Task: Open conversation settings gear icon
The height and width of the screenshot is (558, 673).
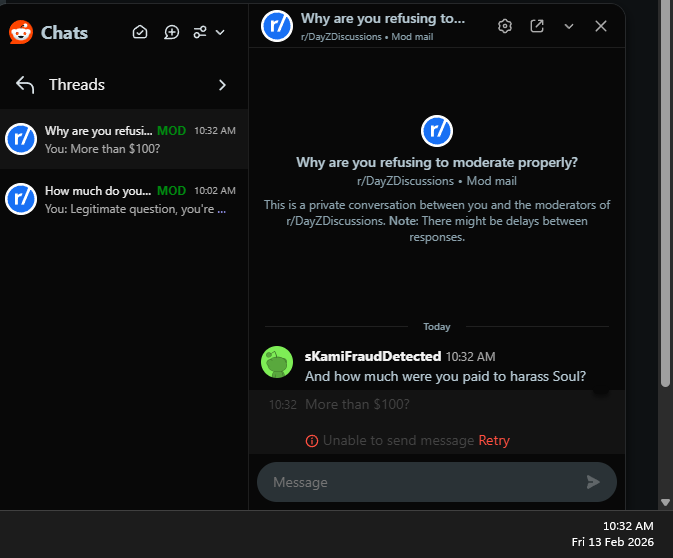Action: (x=505, y=26)
